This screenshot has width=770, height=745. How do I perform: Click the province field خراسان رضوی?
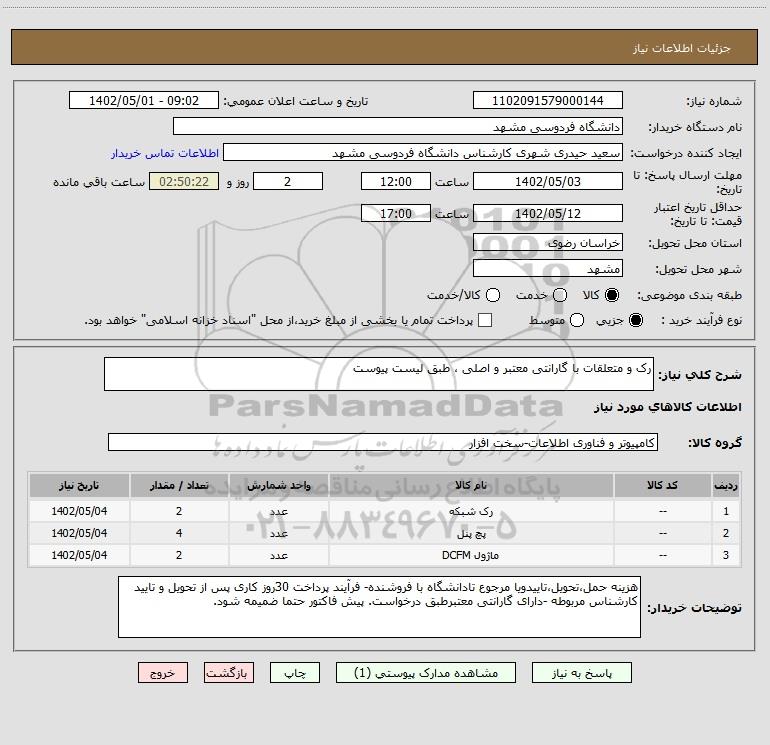[x=548, y=242]
